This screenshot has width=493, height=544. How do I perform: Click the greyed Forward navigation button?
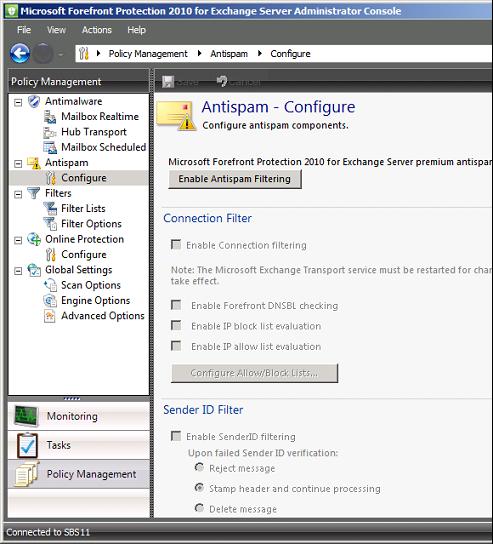[43, 53]
